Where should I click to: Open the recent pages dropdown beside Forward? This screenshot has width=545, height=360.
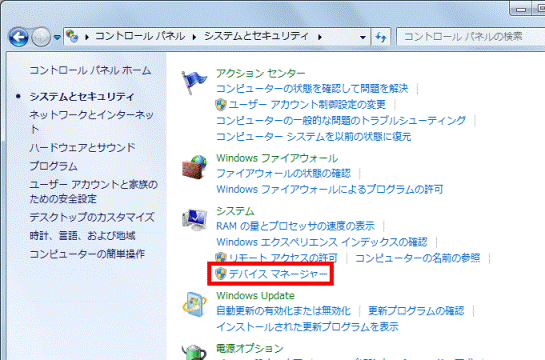tap(57, 37)
